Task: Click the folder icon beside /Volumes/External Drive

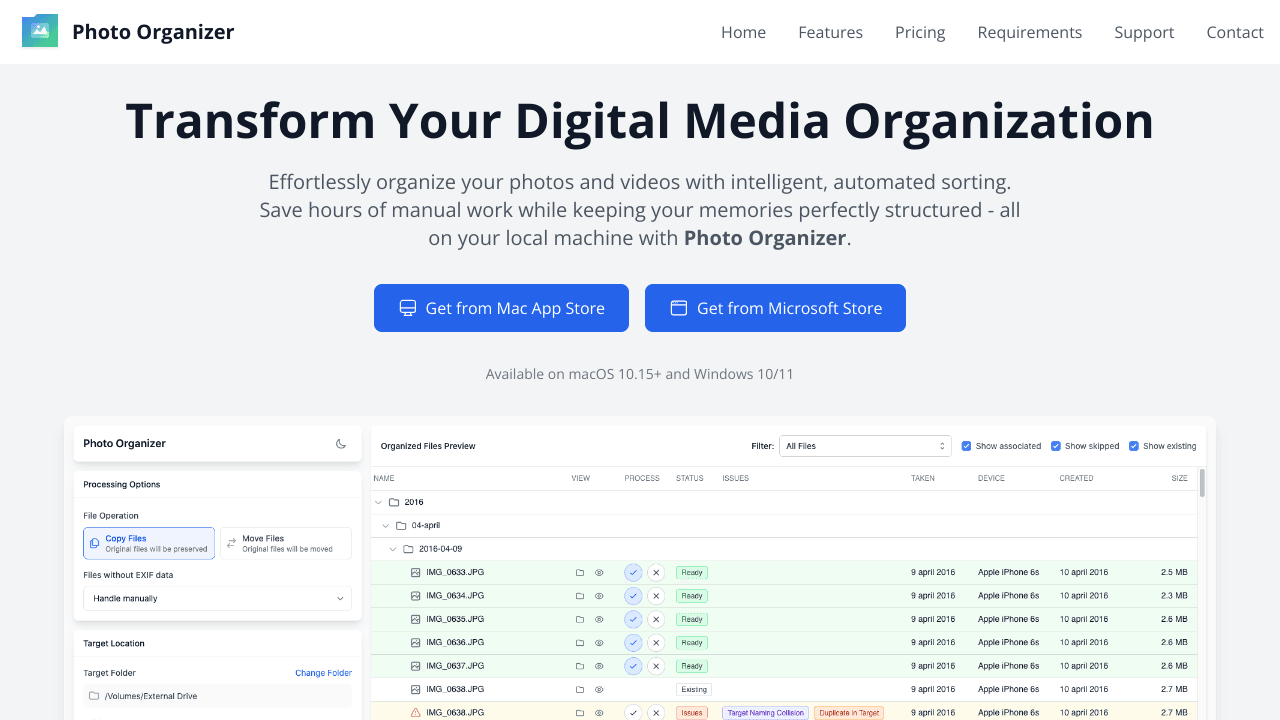Action: point(94,696)
